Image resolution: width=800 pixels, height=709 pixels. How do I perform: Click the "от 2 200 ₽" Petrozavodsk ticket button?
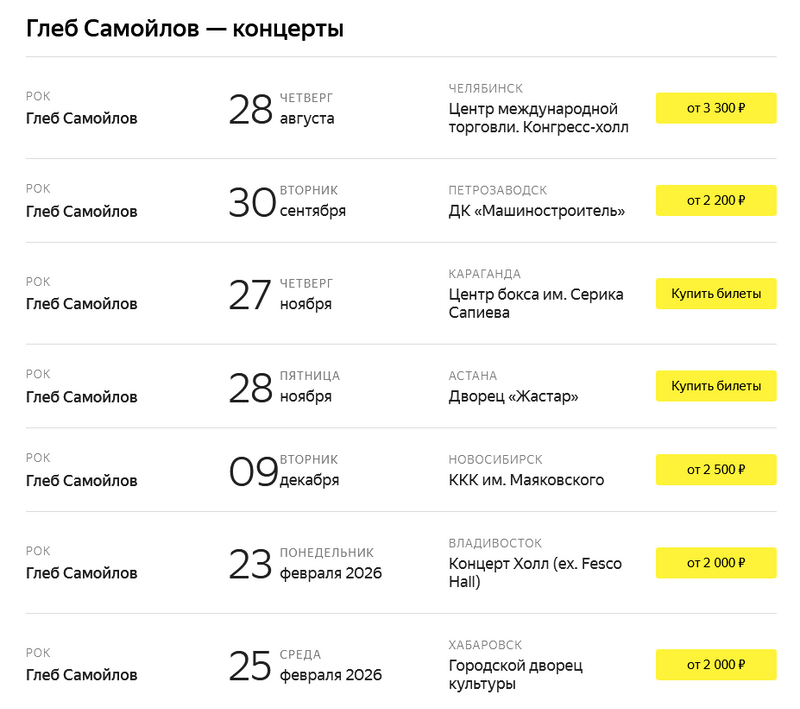pyautogui.click(x=716, y=200)
